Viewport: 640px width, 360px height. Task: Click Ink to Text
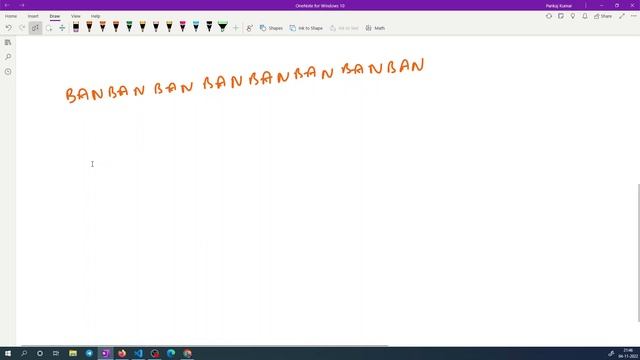pyautogui.click(x=344, y=28)
